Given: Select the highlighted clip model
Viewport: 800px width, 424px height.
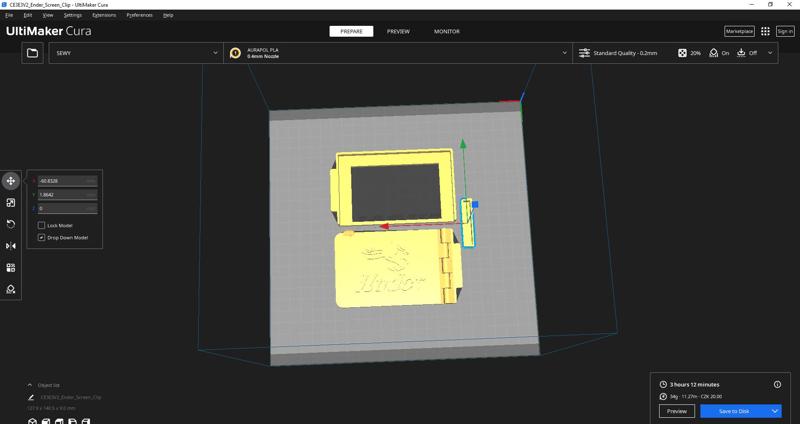Looking at the screenshot, I should [x=469, y=232].
